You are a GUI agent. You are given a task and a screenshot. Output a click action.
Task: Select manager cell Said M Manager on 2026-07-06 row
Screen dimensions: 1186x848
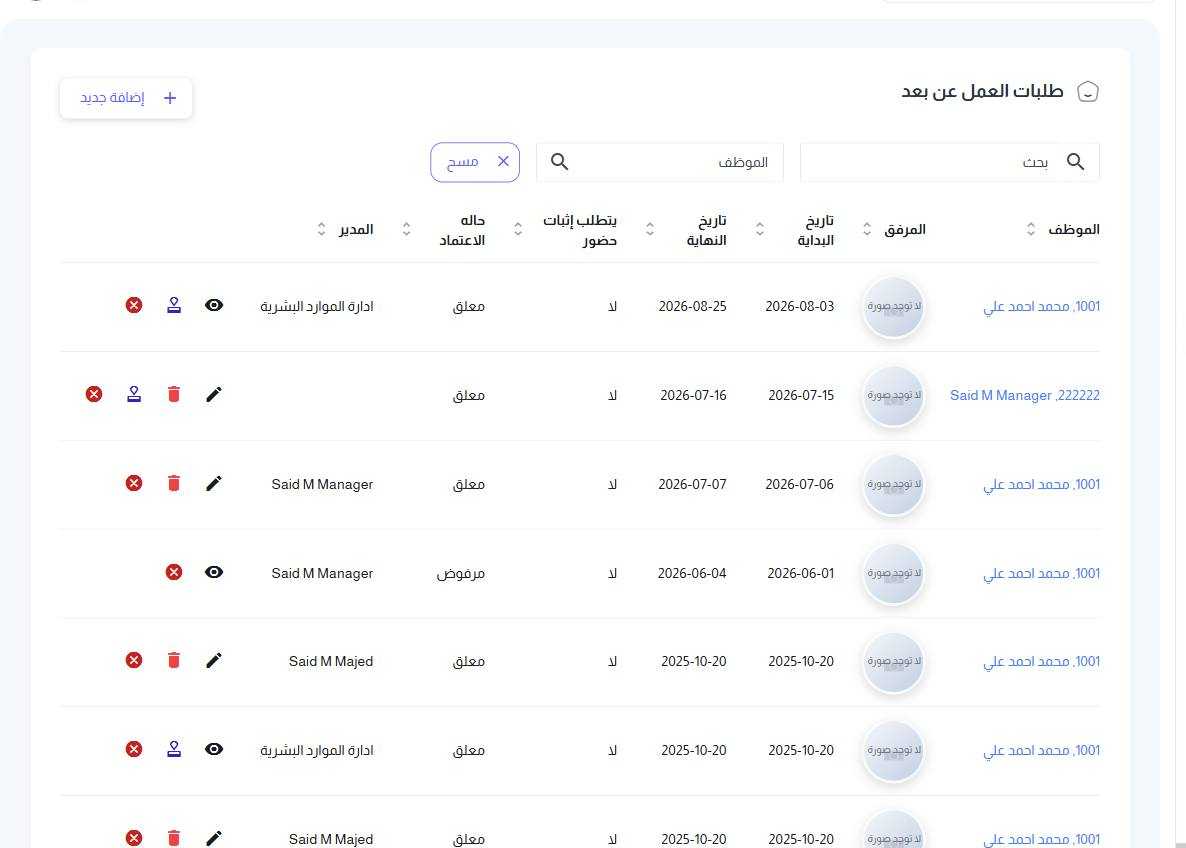pos(322,484)
